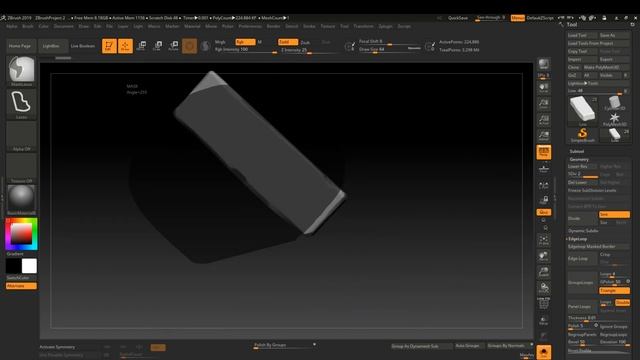Toggle the Zsub button
This screenshot has width=640, height=360.
306,42
